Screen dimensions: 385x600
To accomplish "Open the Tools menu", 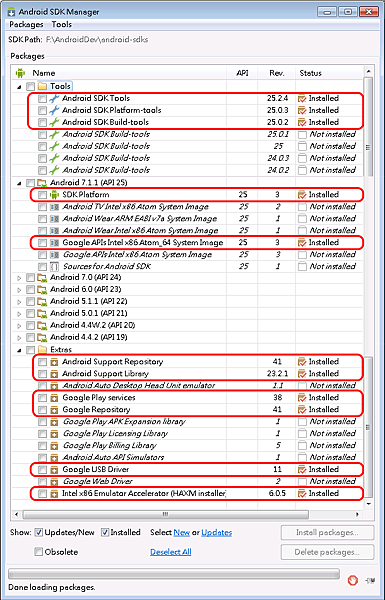I will point(62,24).
